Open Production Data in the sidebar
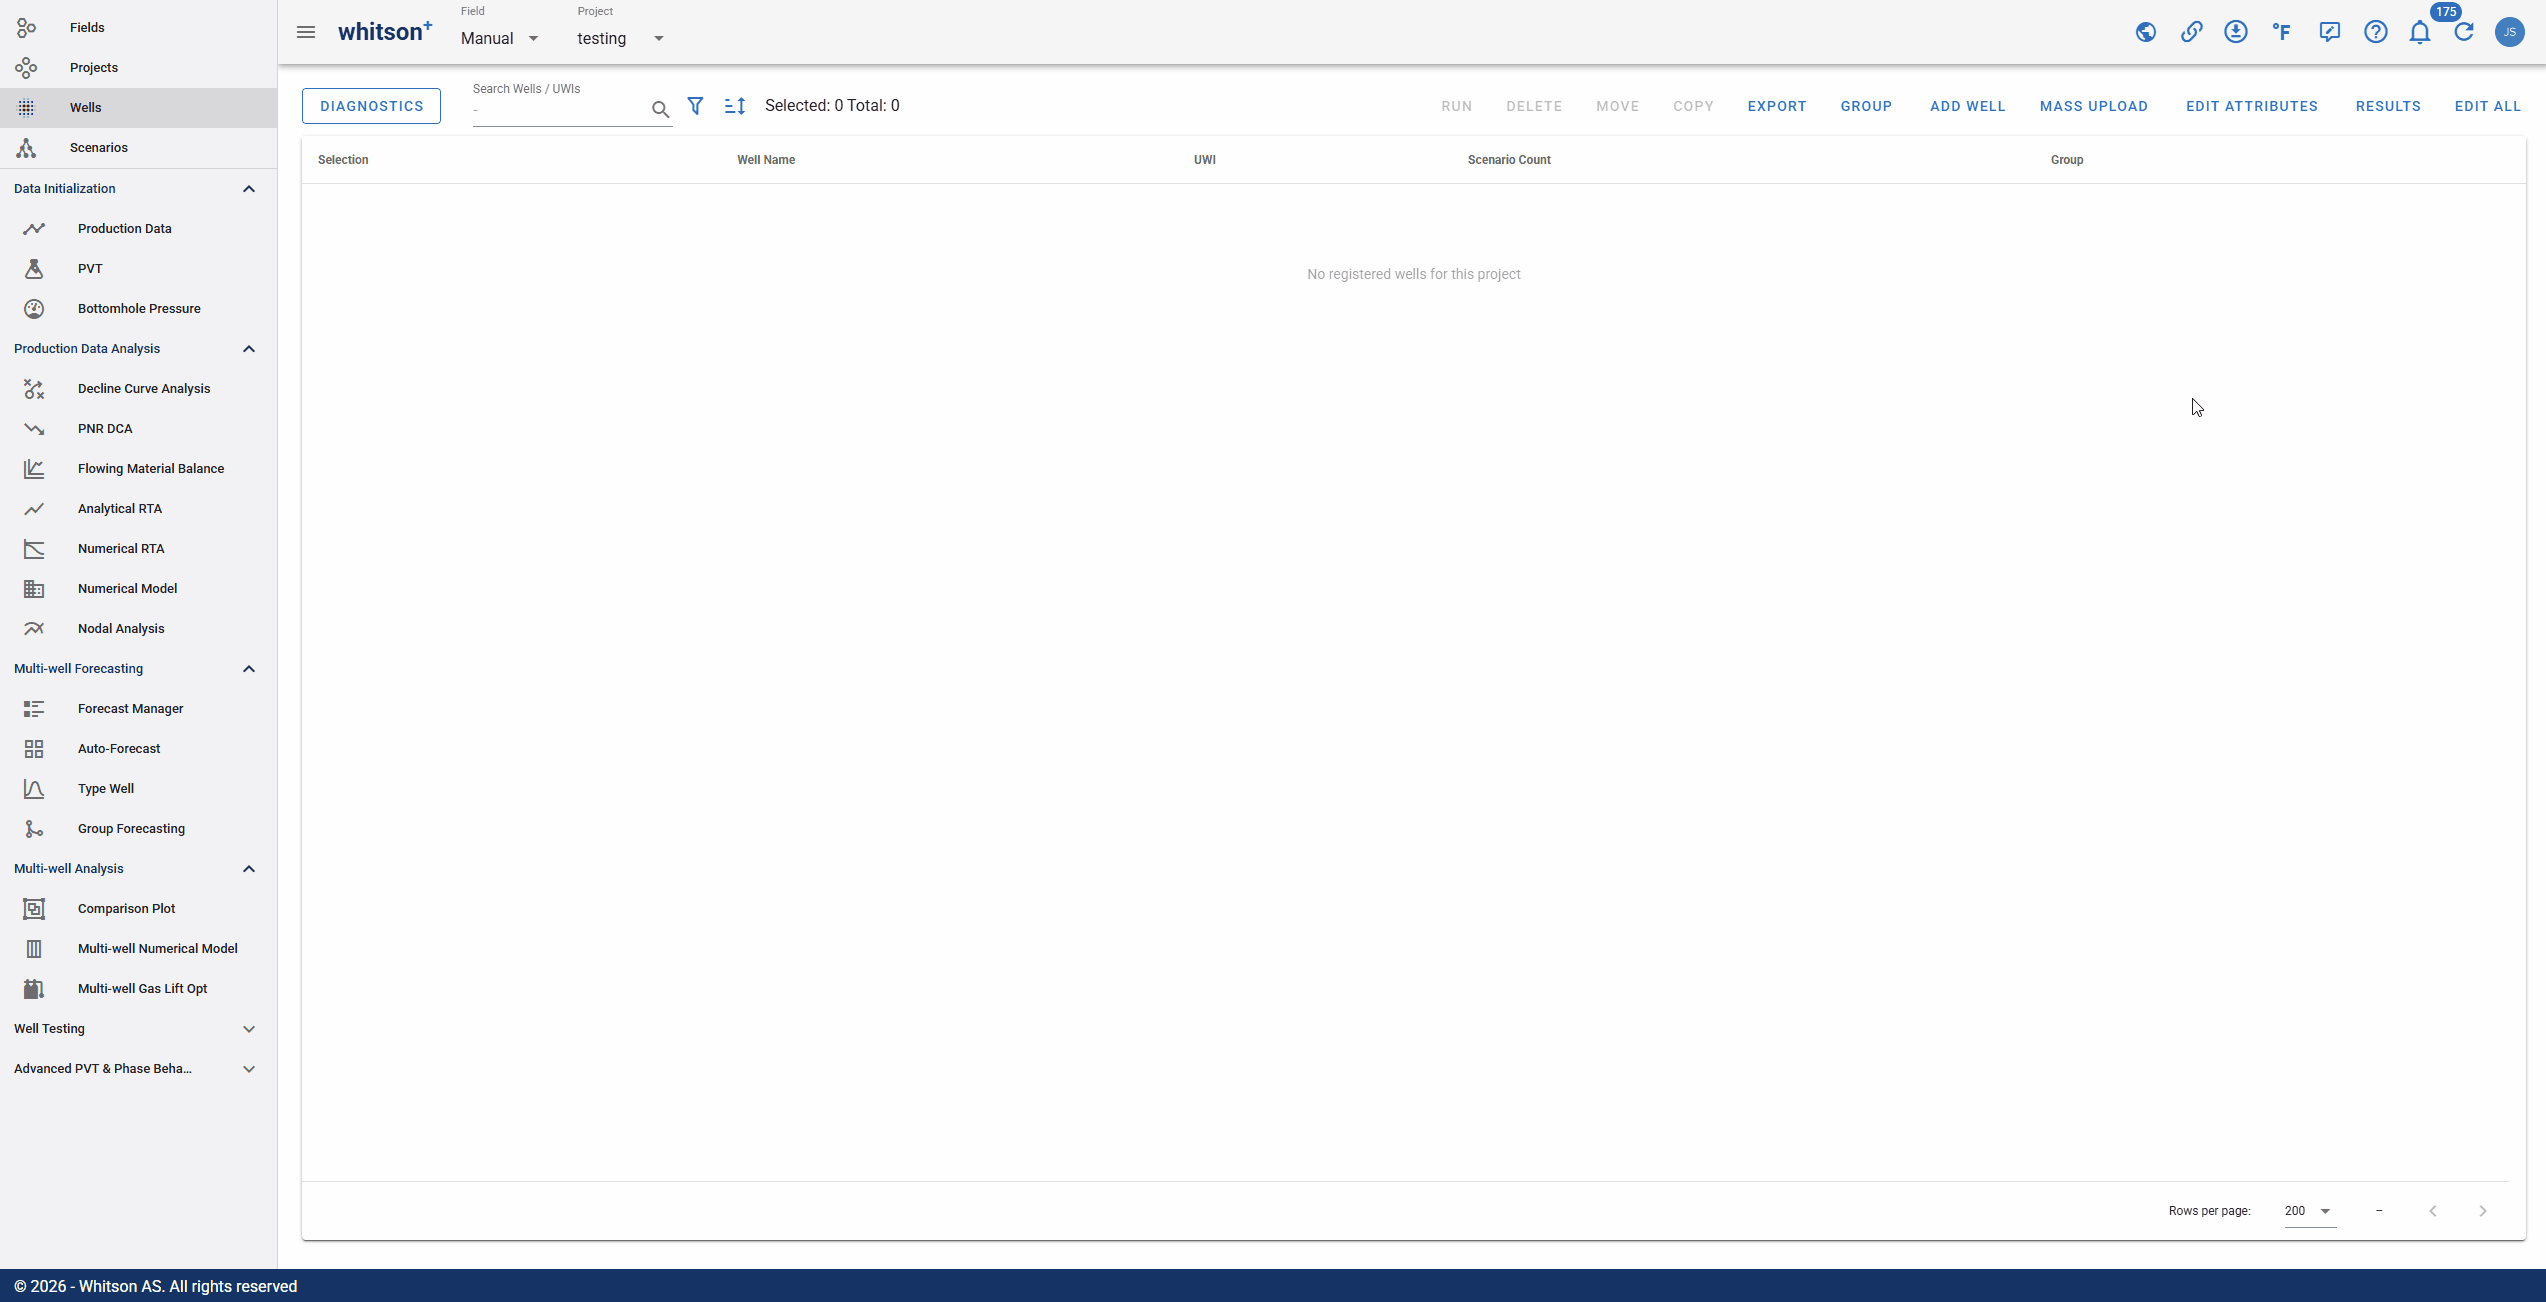The height and width of the screenshot is (1302, 2546). pyautogui.click(x=138, y=228)
